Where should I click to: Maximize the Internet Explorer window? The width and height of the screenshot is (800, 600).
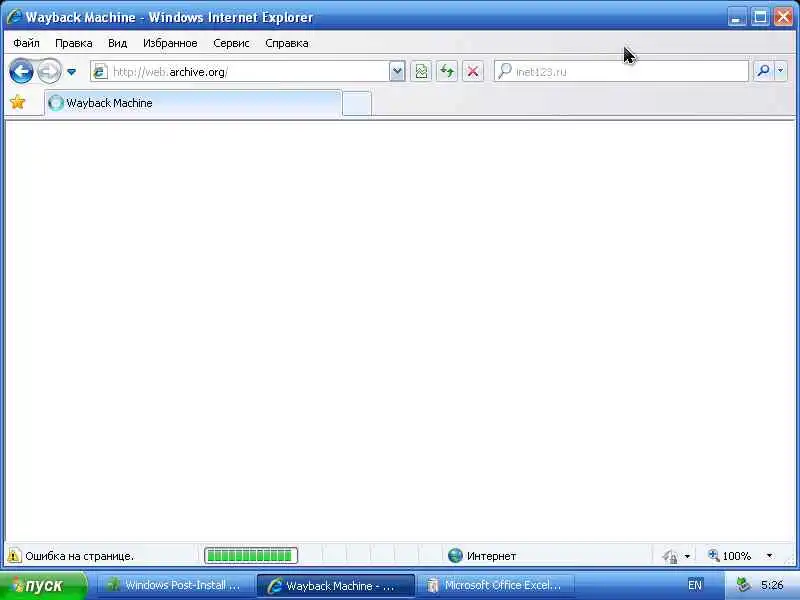760,17
